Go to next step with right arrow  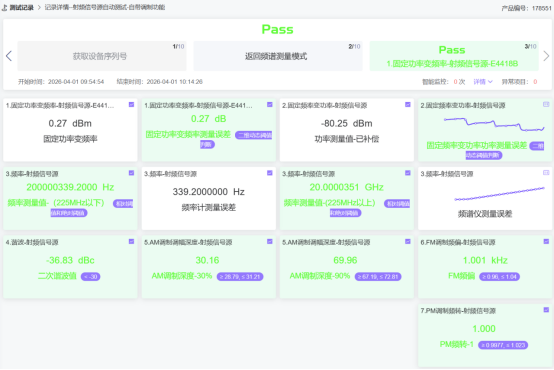(x=546, y=56)
